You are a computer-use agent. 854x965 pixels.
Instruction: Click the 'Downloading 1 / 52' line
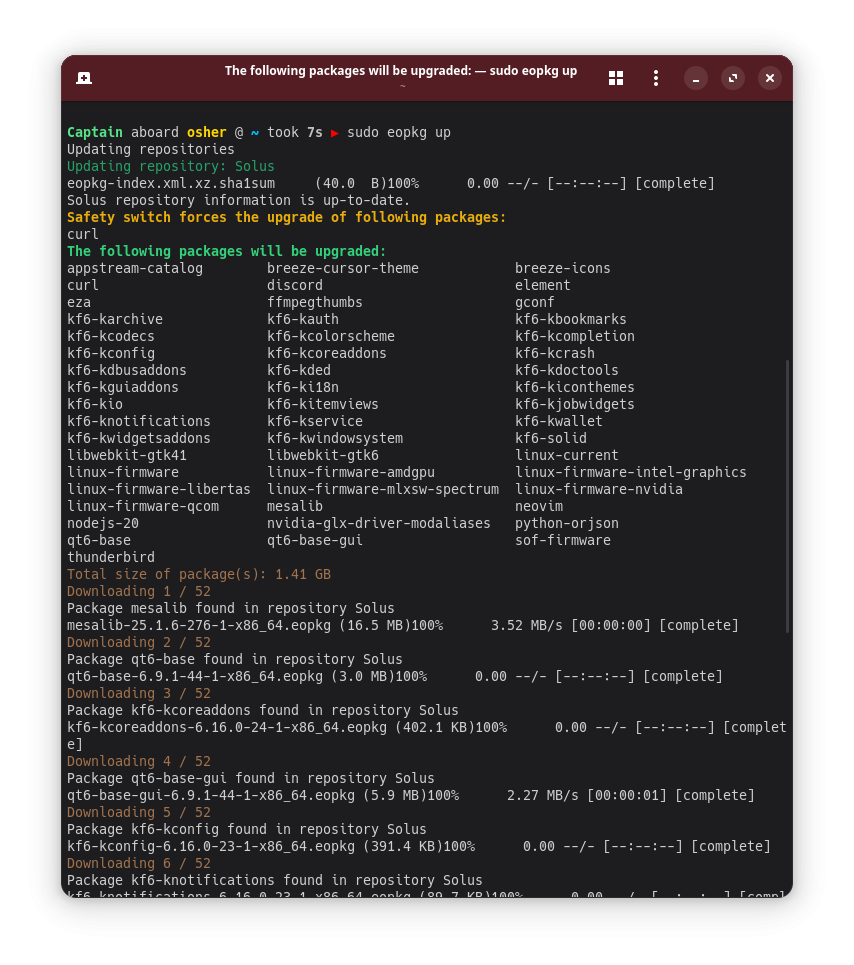click(139, 591)
